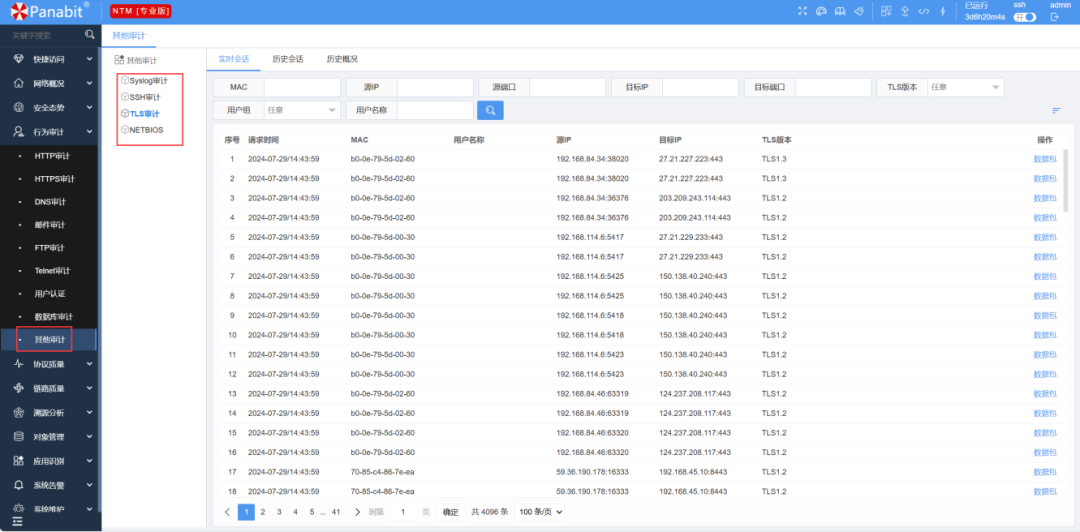This screenshot has height=532, width=1080.
Task: Switch to the 历史会话 tab
Action: point(287,59)
